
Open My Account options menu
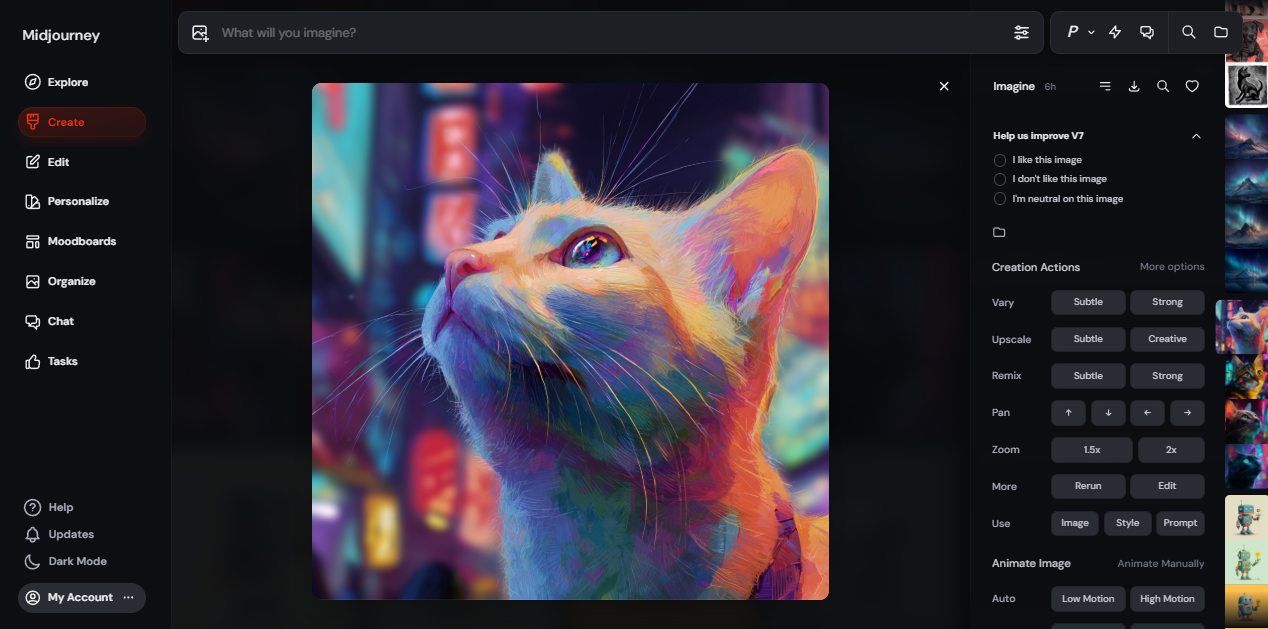128,598
